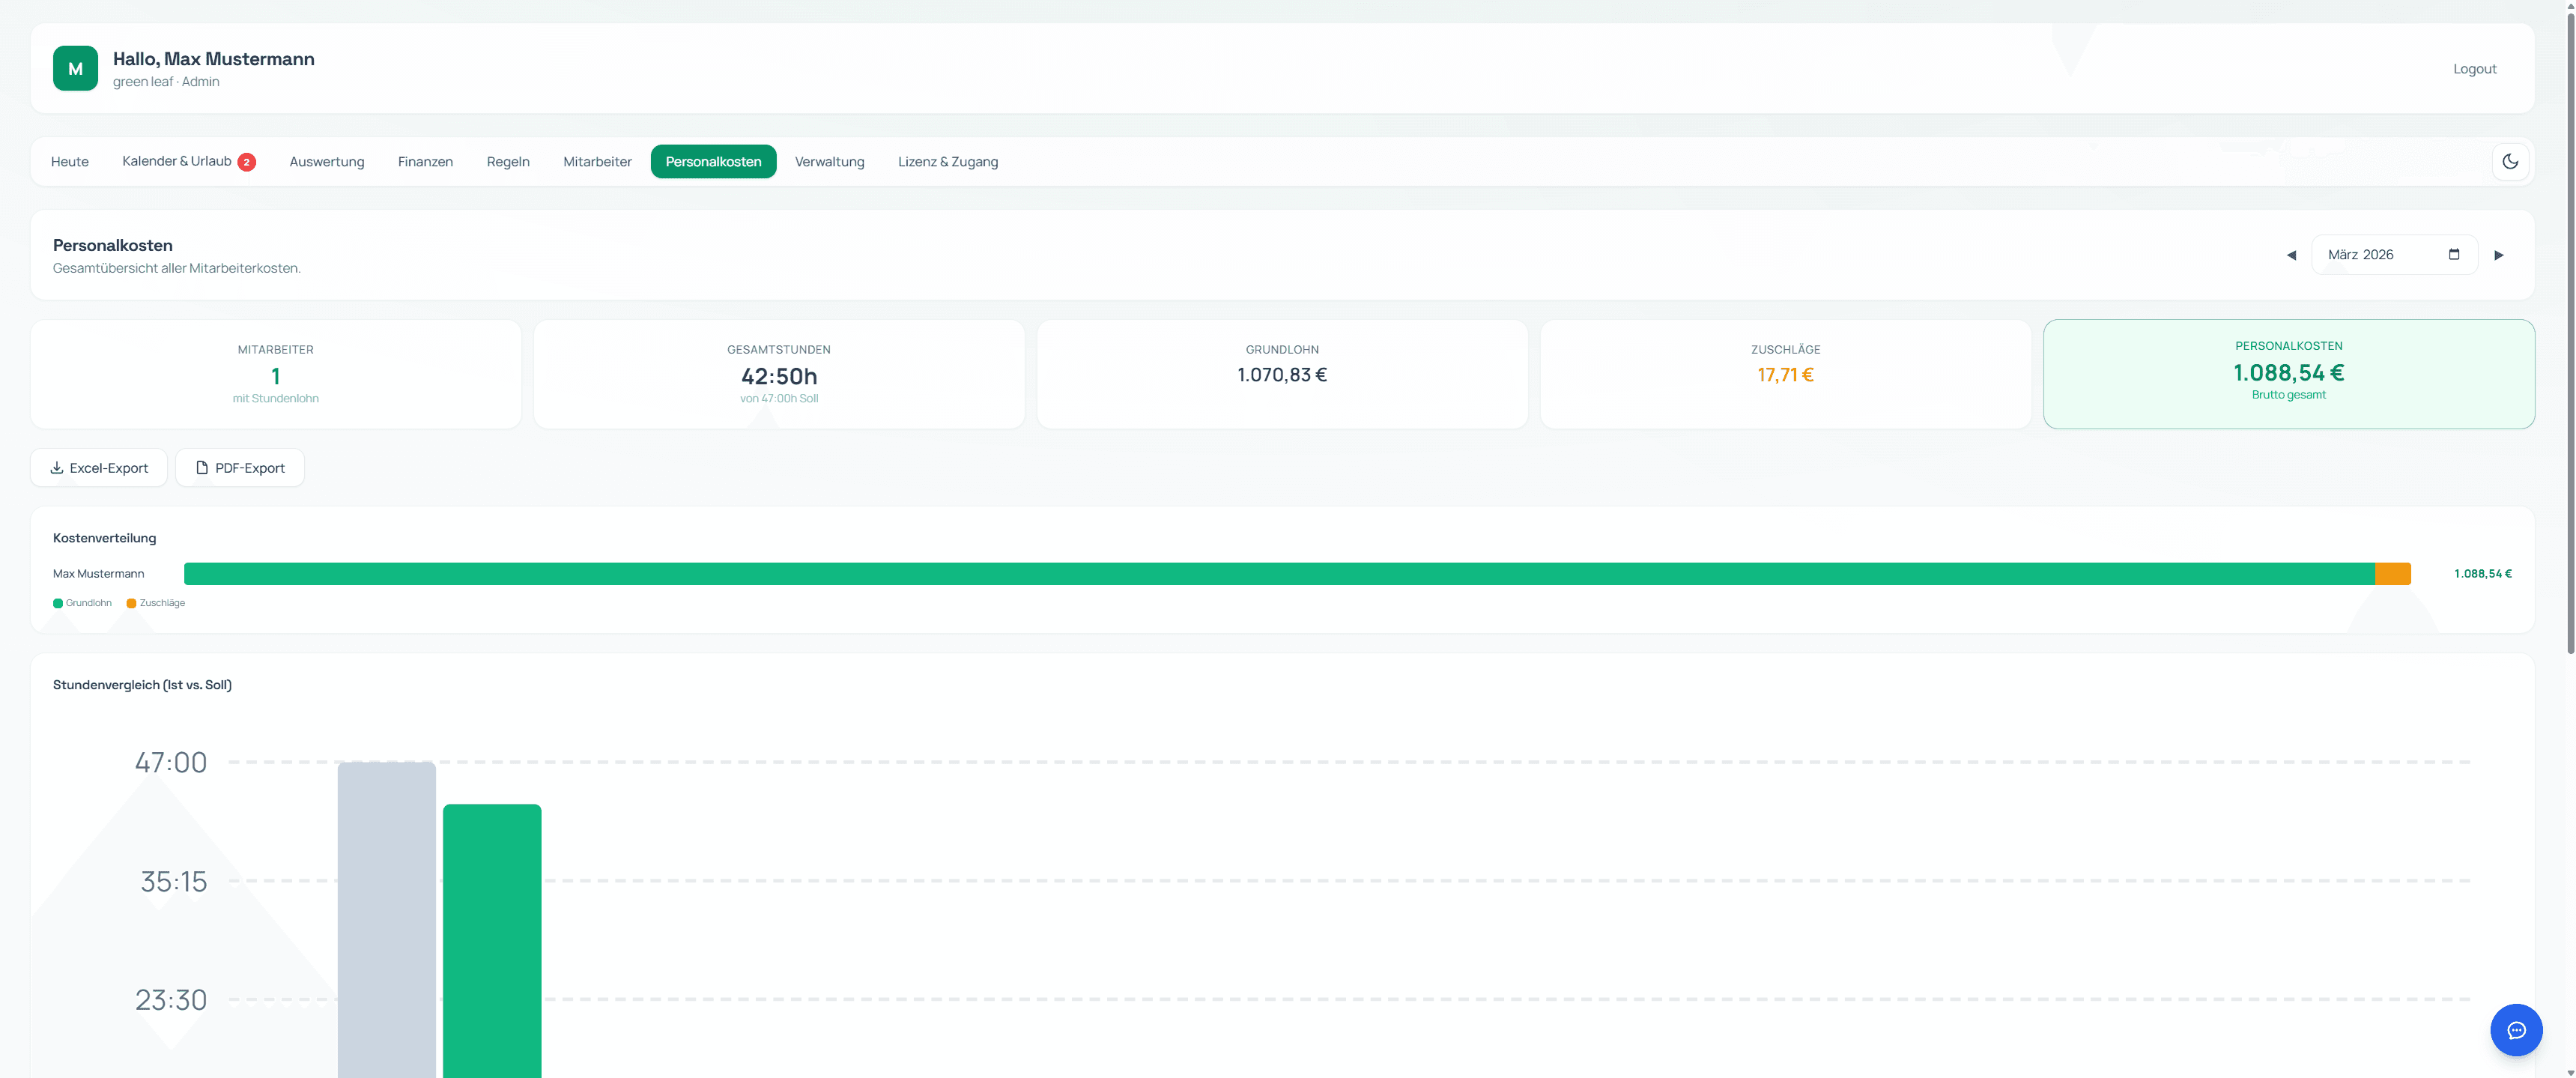Select the Heute tab
Image resolution: width=2576 pixels, height=1078 pixels.
(70, 162)
